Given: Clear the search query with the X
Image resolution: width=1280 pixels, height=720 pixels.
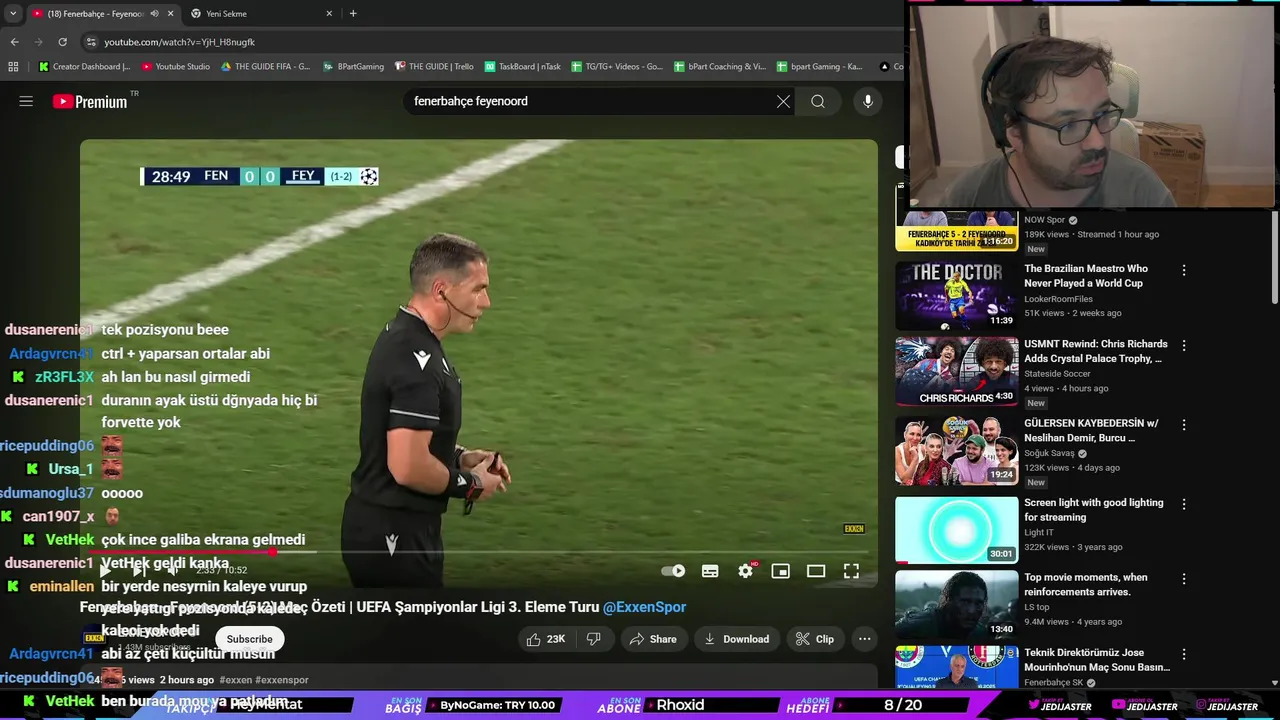Looking at the screenshot, I should (783, 101).
